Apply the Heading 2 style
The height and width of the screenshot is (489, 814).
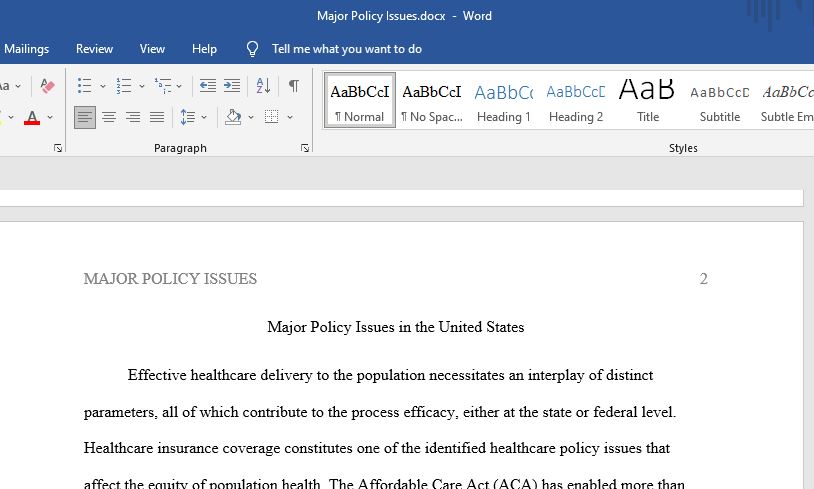click(576, 100)
